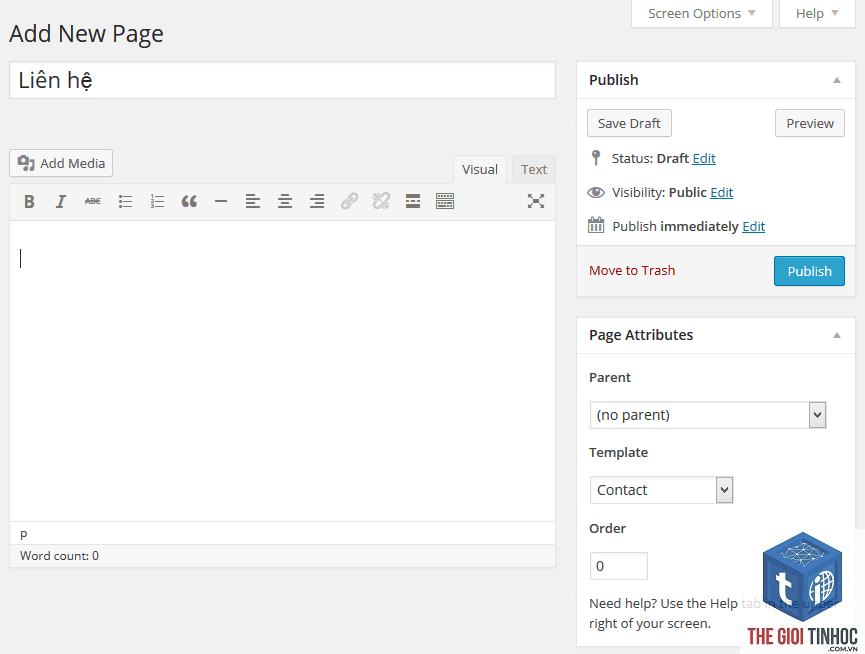Image resolution: width=865 pixels, height=654 pixels.
Task: Switch to the Text editor tab
Action: pyautogui.click(x=533, y=169)
